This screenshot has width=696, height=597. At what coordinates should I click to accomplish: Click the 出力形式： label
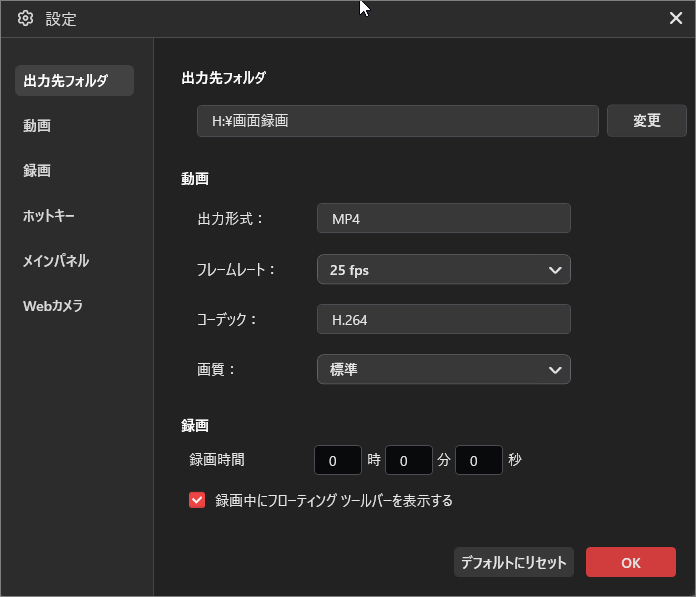[230, 219]
